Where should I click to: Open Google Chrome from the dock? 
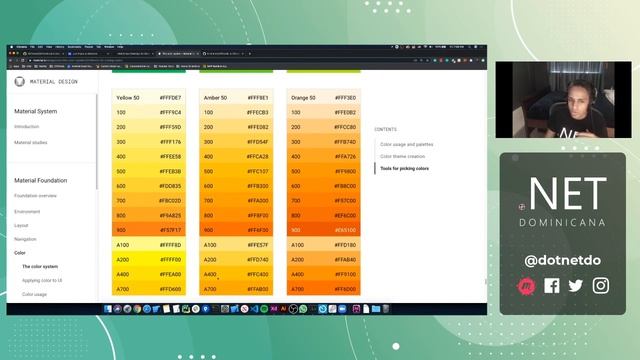pyautogui.click(x=137, y=309)
